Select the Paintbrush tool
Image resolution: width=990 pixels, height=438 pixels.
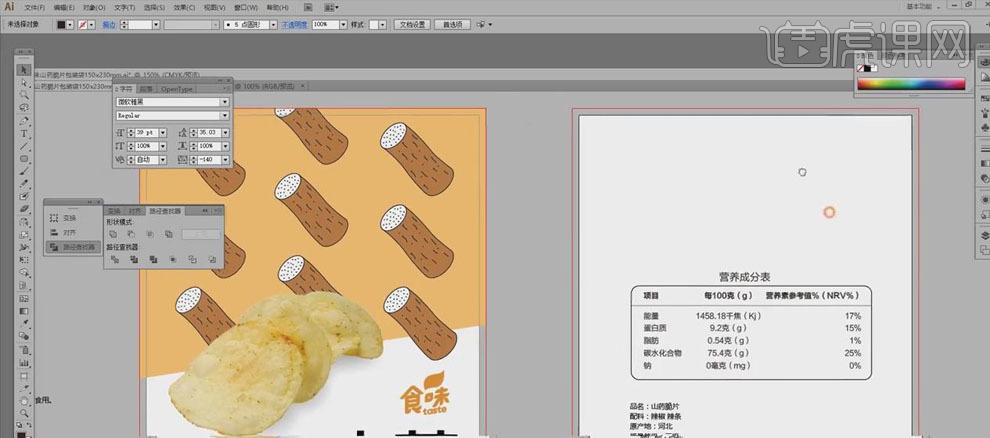(24, 171)
